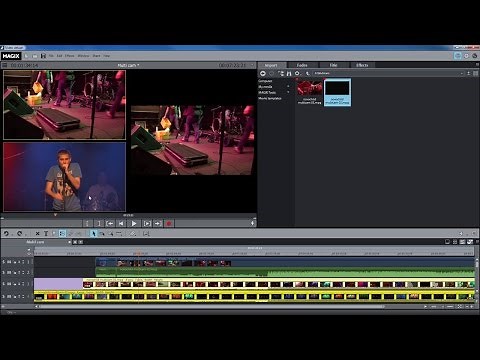
Task: Click the media pool Back arrow
Action: (x=263, y=73)
